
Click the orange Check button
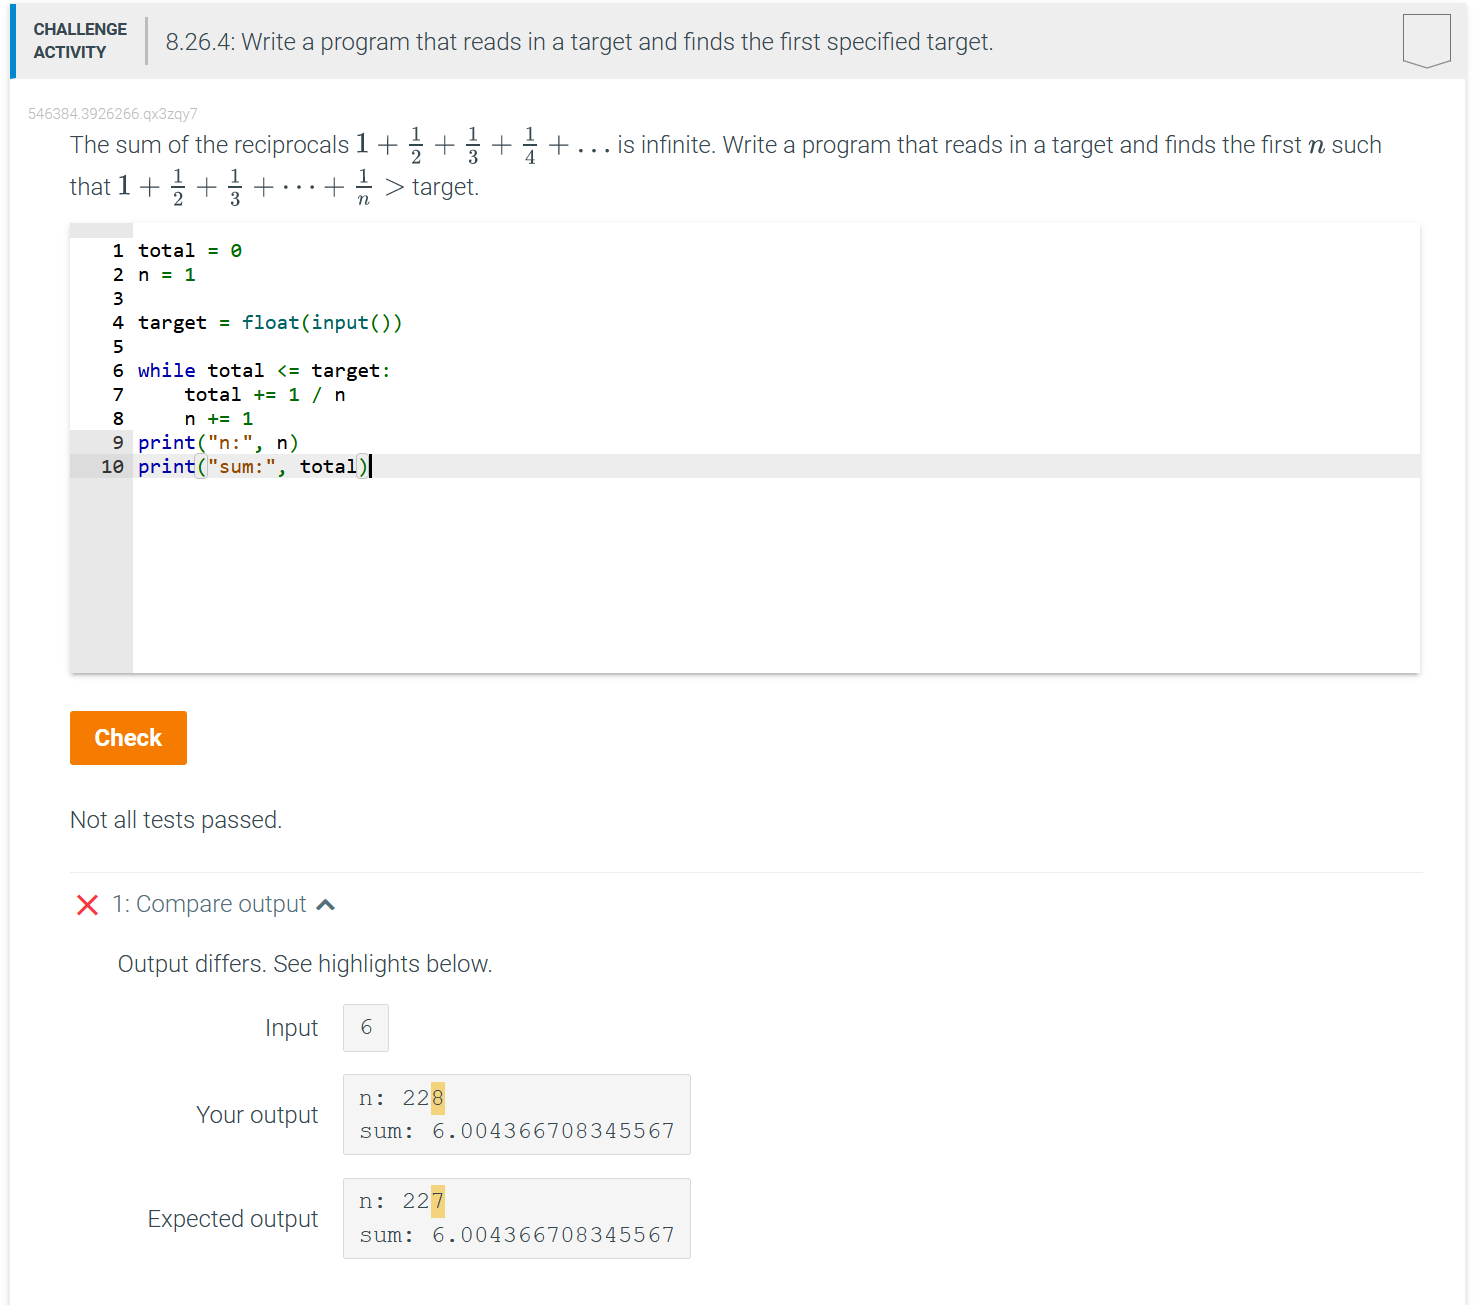[x=128, y=738]
